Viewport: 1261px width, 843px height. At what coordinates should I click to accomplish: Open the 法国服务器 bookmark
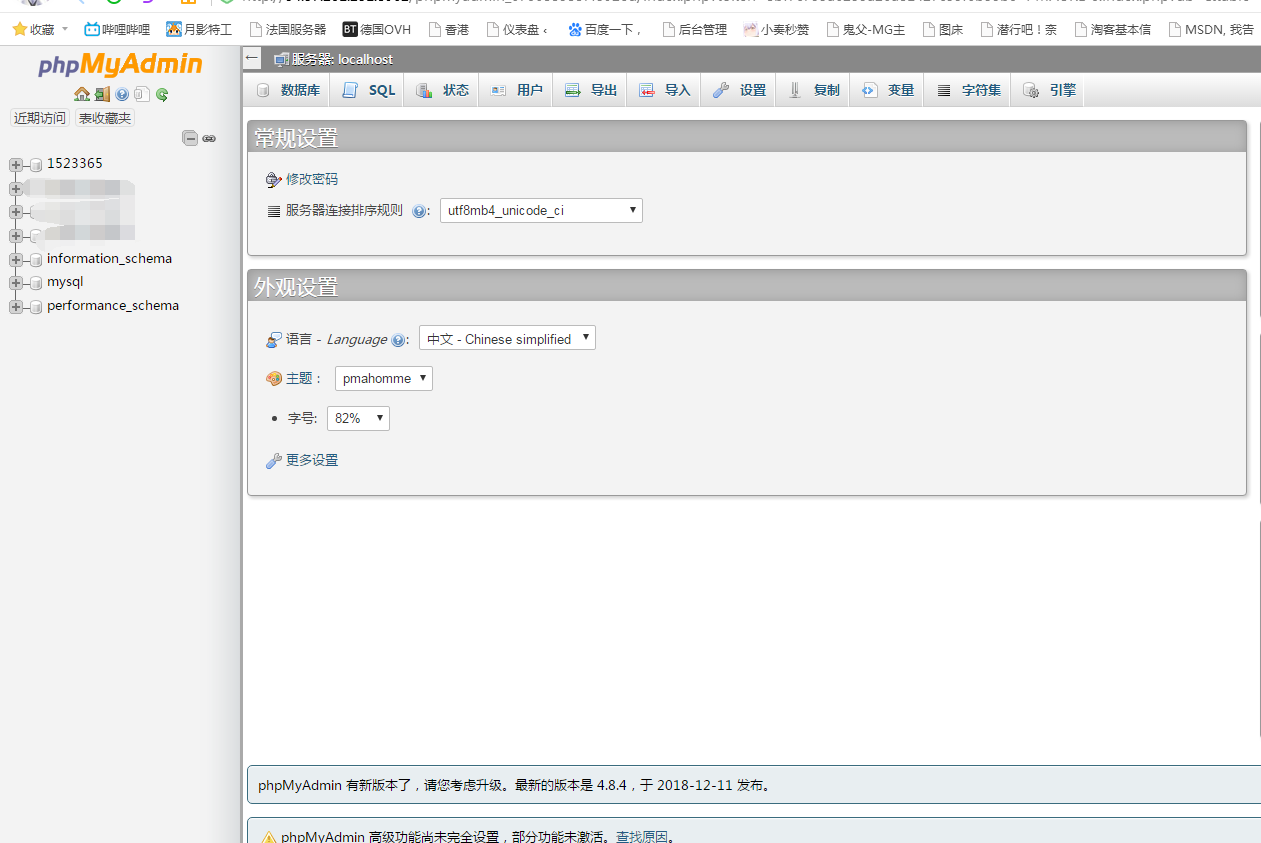(288, 29)
